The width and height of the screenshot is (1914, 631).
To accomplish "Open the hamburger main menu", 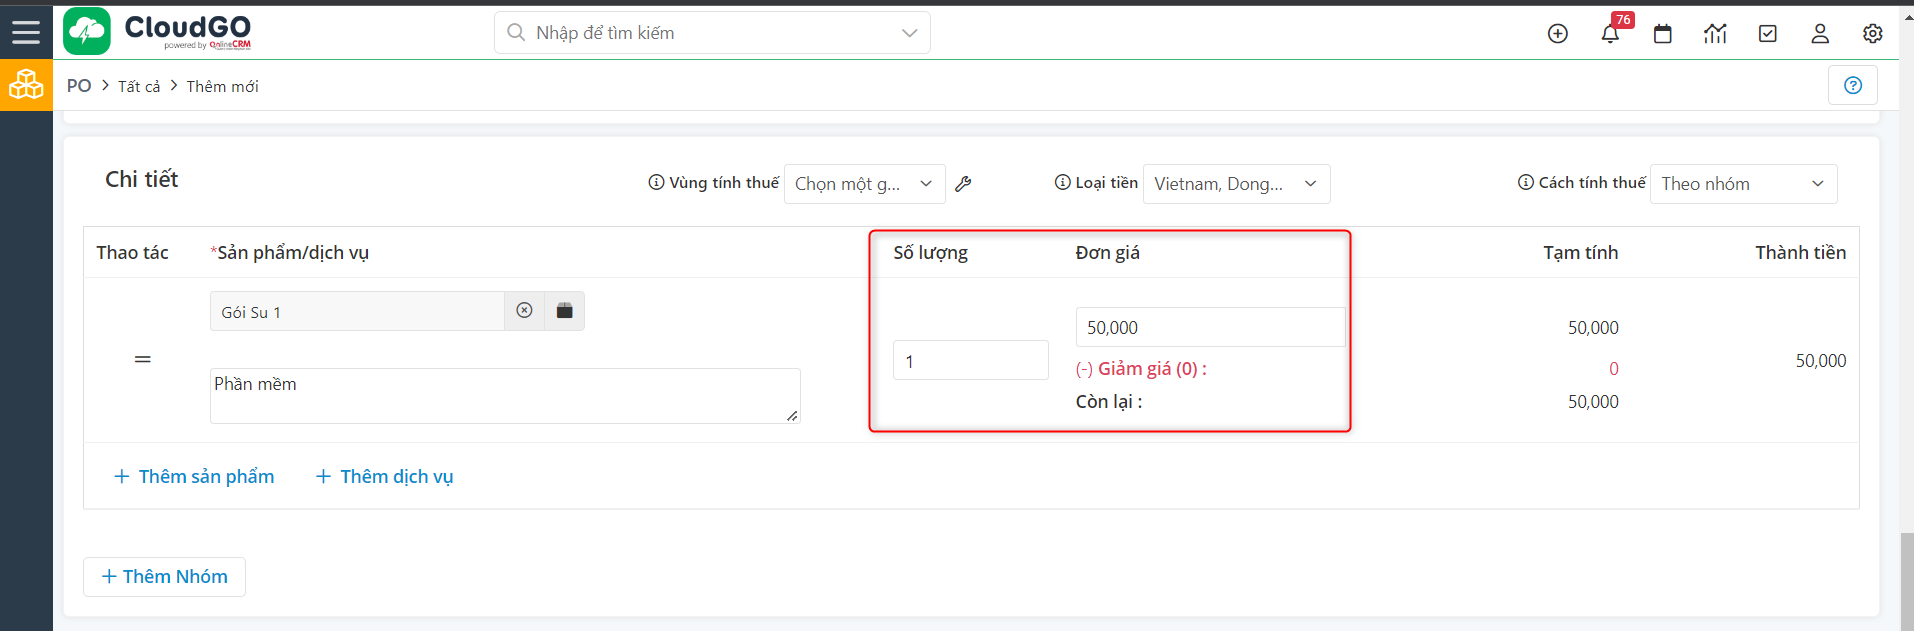I will [x=26, y=32].
